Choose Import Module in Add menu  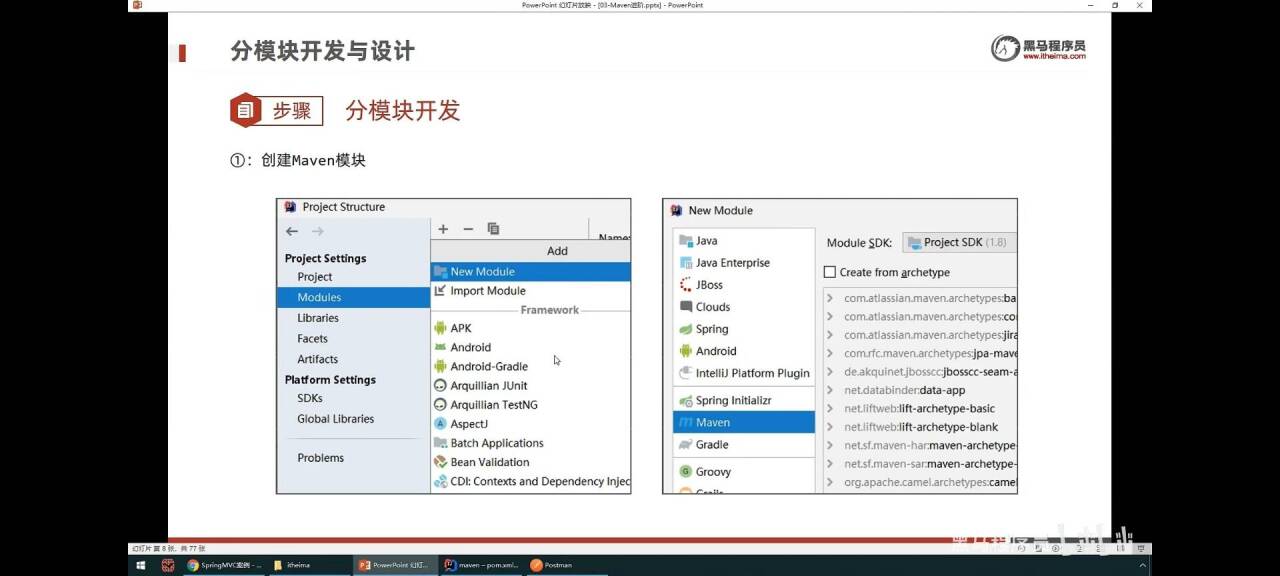click(x=531, y=290)
